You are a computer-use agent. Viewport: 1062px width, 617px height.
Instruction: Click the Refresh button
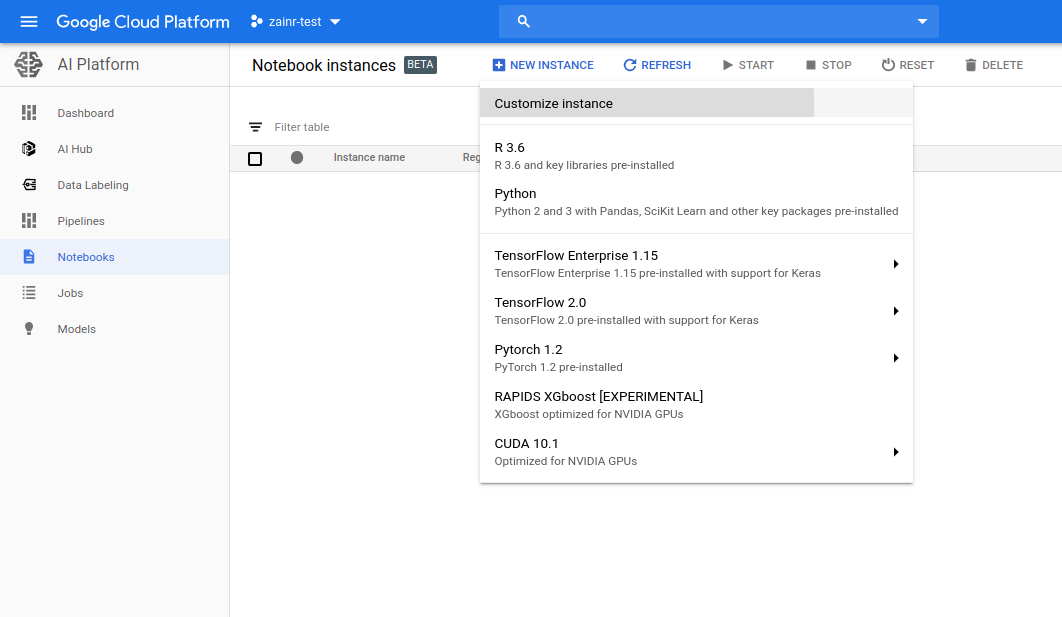pos(657,64)
